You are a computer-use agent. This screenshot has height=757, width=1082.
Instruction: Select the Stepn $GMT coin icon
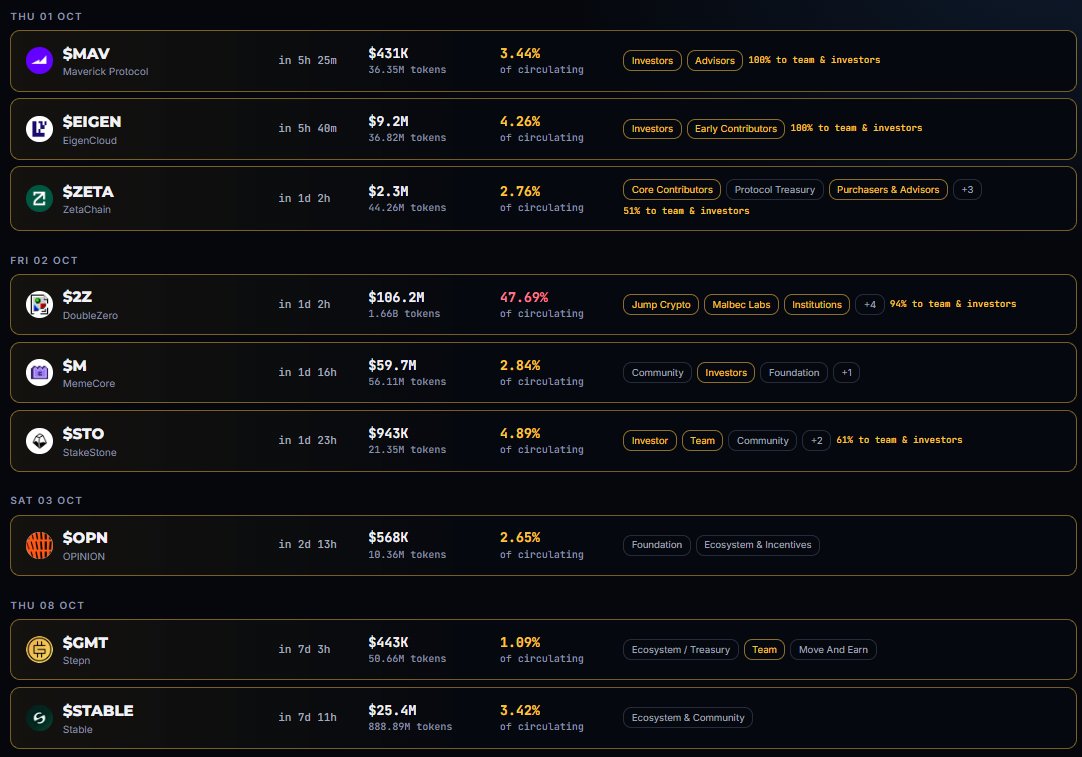pyautogui.click(x=39, y=649)
